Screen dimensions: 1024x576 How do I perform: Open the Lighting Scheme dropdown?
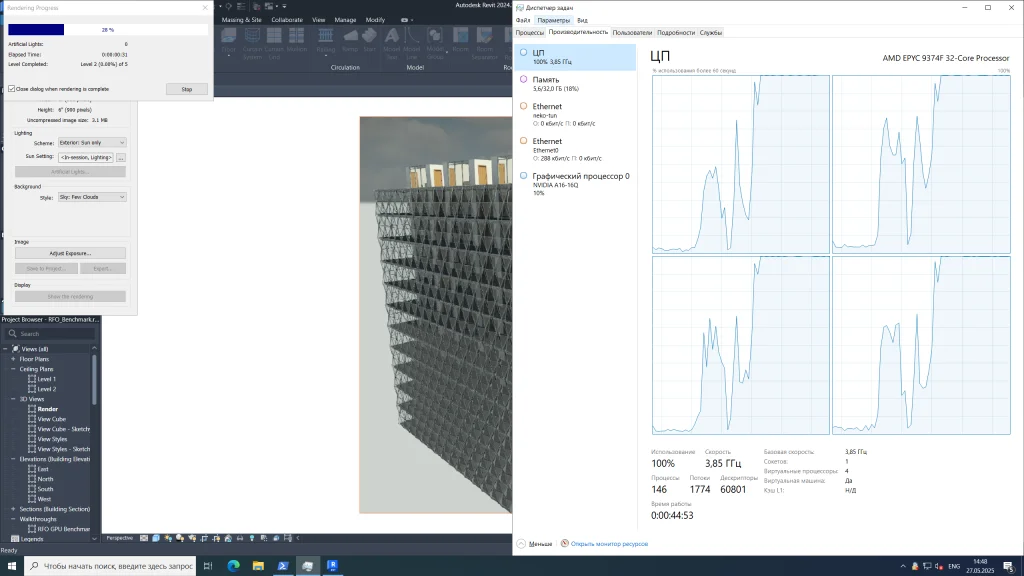tap(92, 143)
